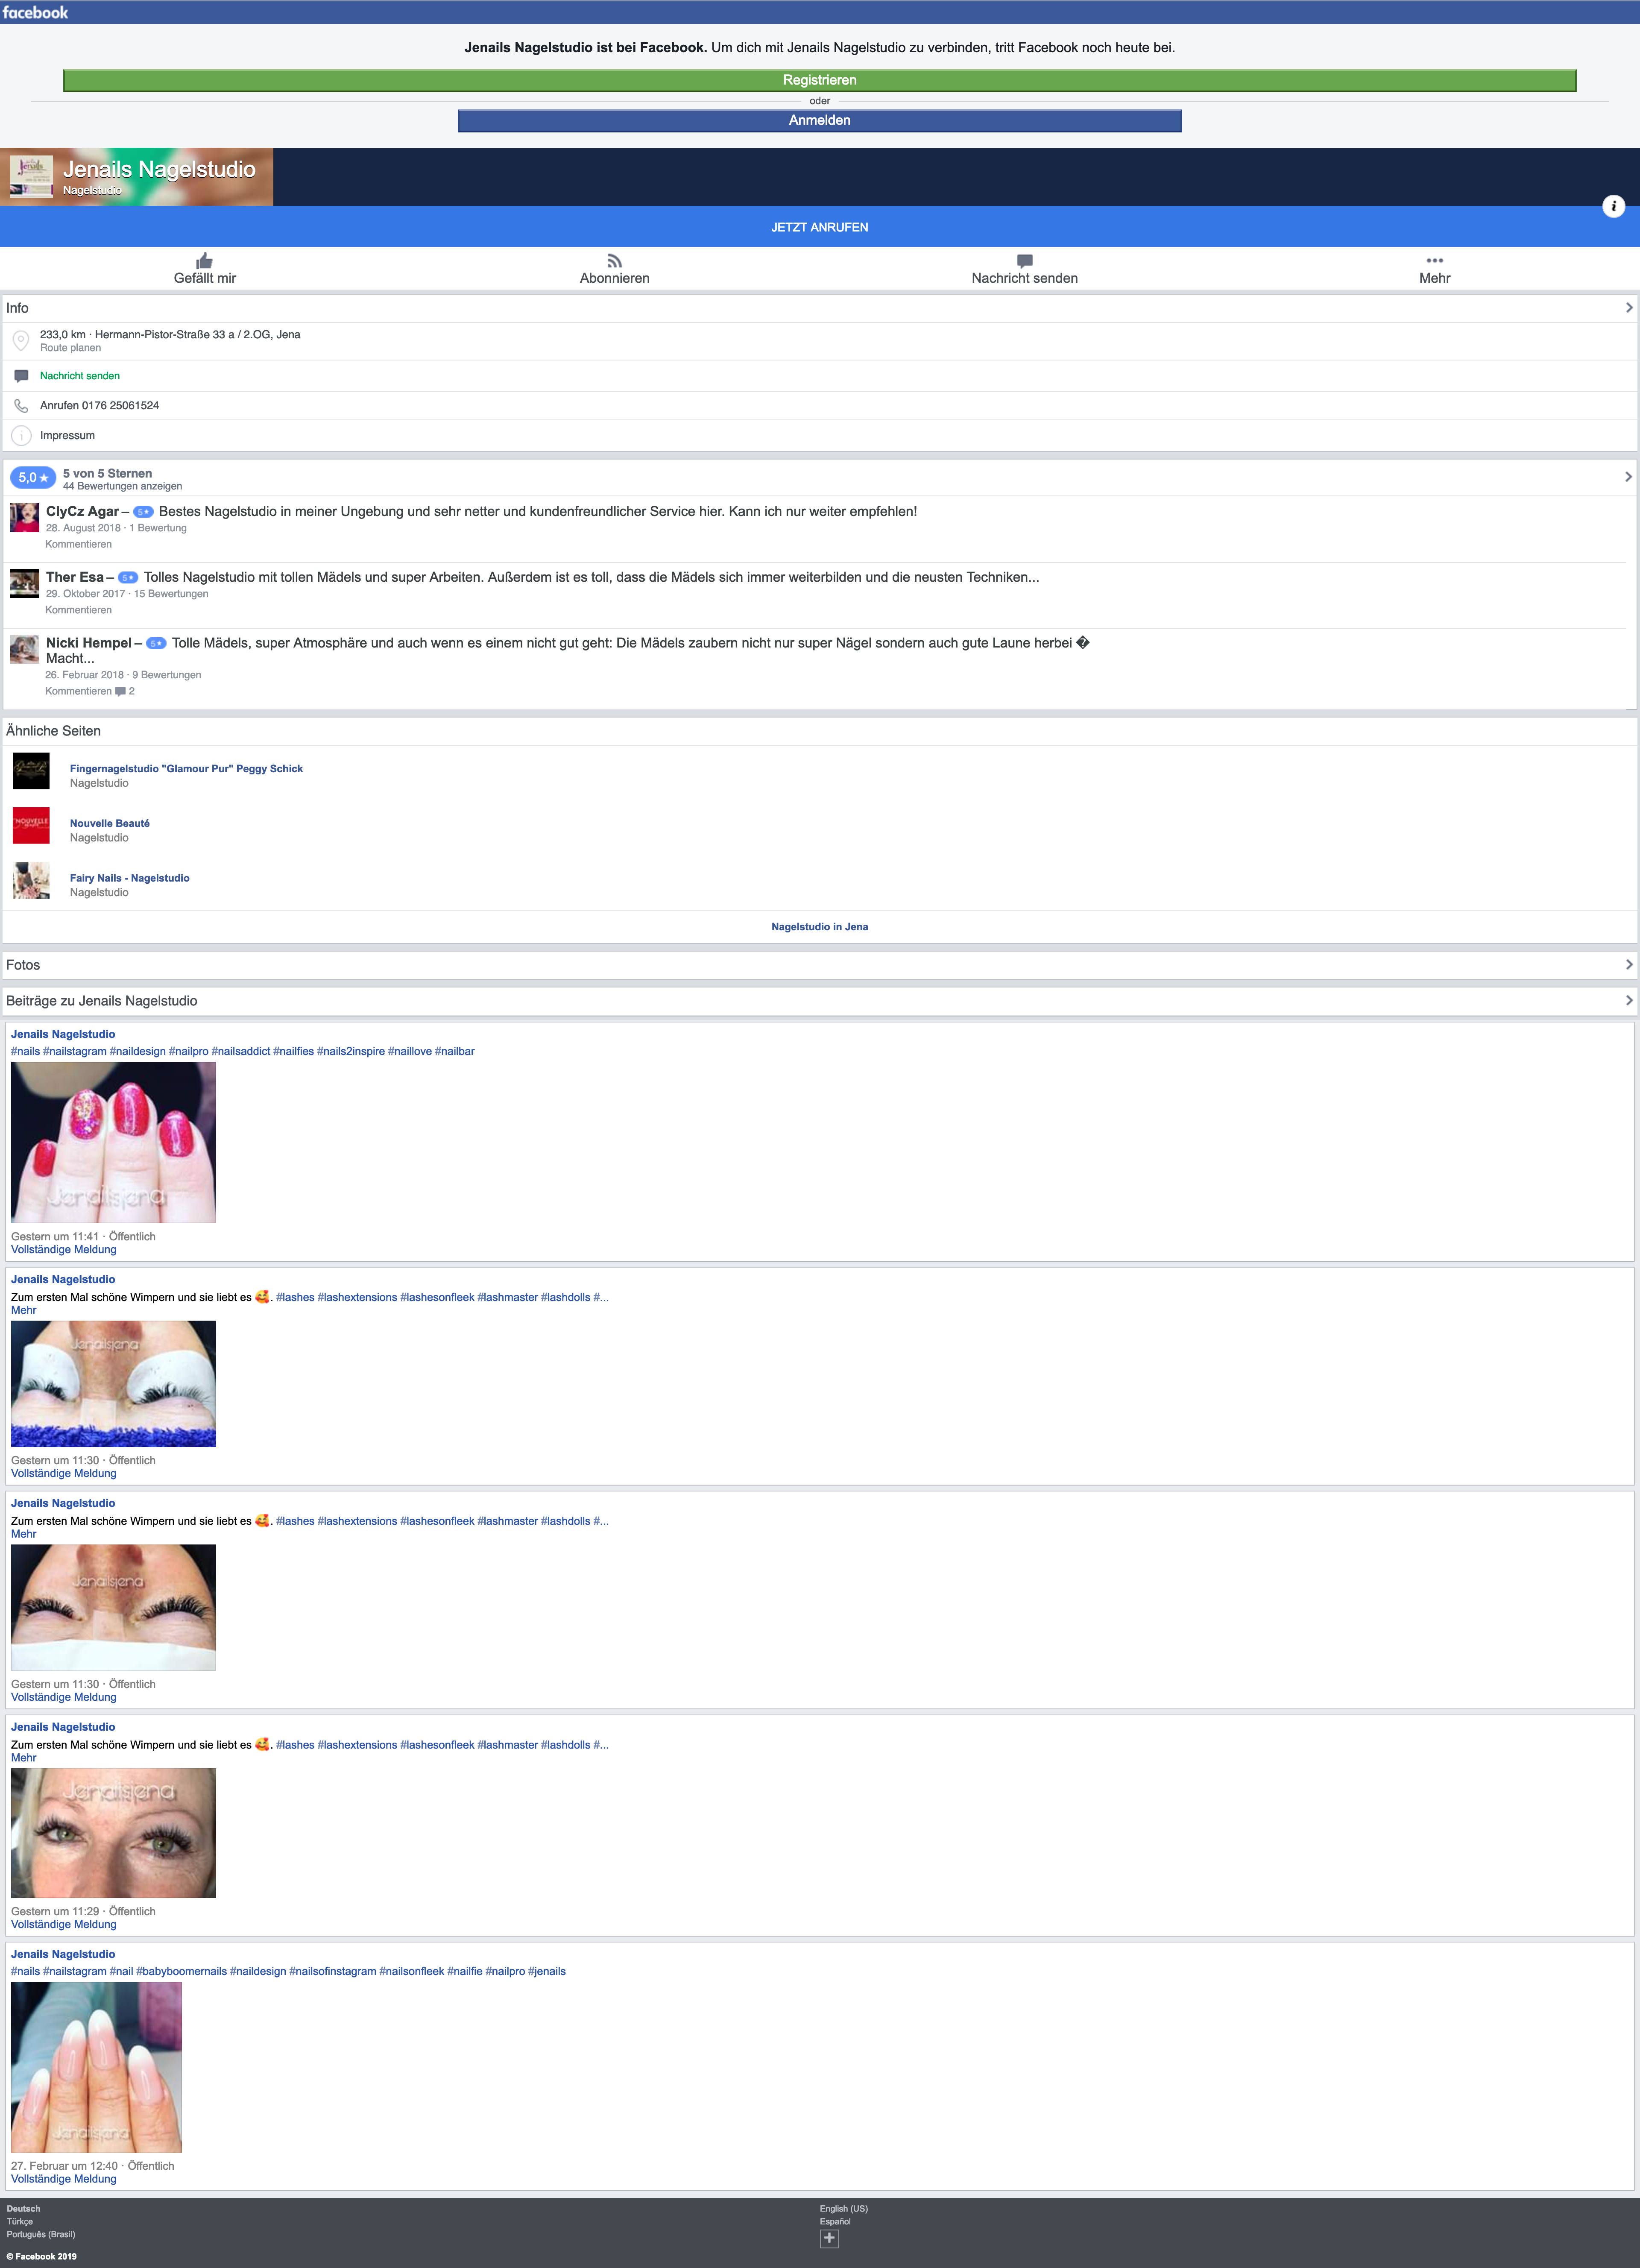Click Kommentieren under Ther Esa review

pyautogui.click(x=78, y=610)
